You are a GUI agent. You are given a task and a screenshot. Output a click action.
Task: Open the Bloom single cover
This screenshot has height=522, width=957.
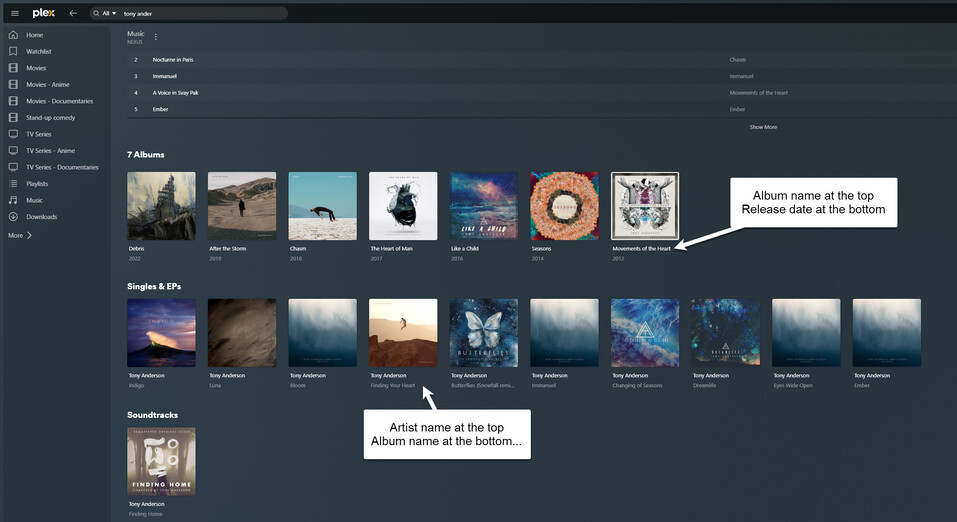coord(322,333)
